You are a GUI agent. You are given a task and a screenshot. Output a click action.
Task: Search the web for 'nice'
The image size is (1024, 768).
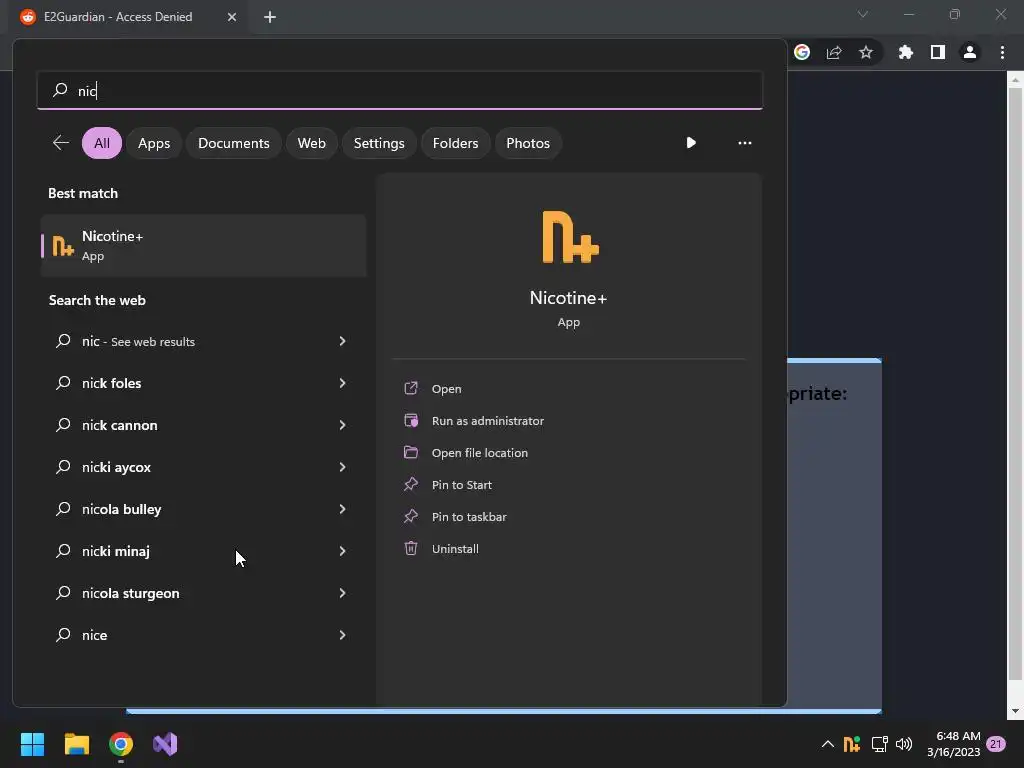pos(203,635)
